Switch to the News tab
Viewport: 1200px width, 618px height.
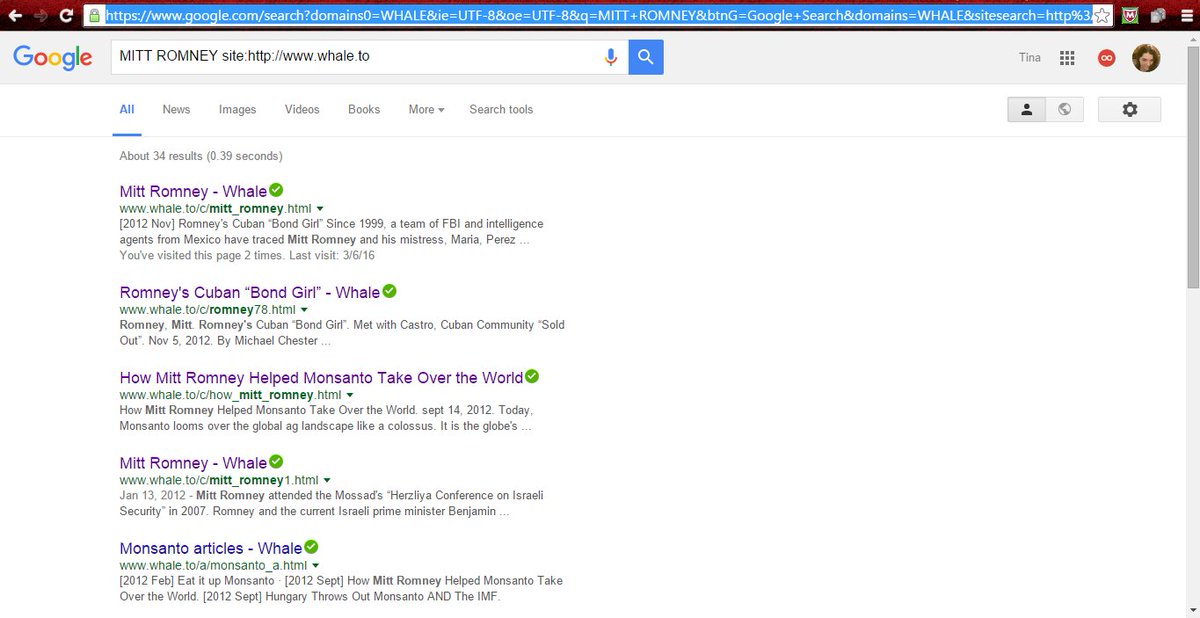click(x=176, y=109)
